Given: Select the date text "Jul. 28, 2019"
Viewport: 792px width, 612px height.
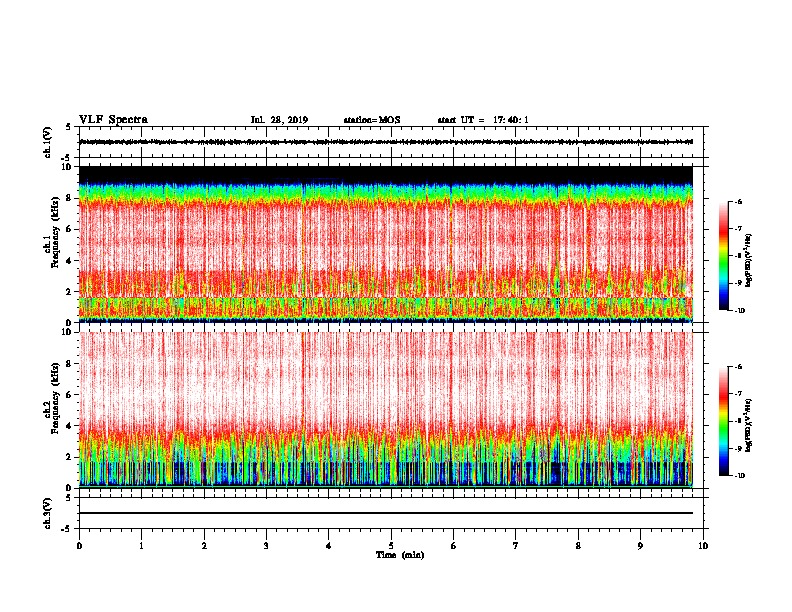Looking at the screenshot, I should (279, 120).
